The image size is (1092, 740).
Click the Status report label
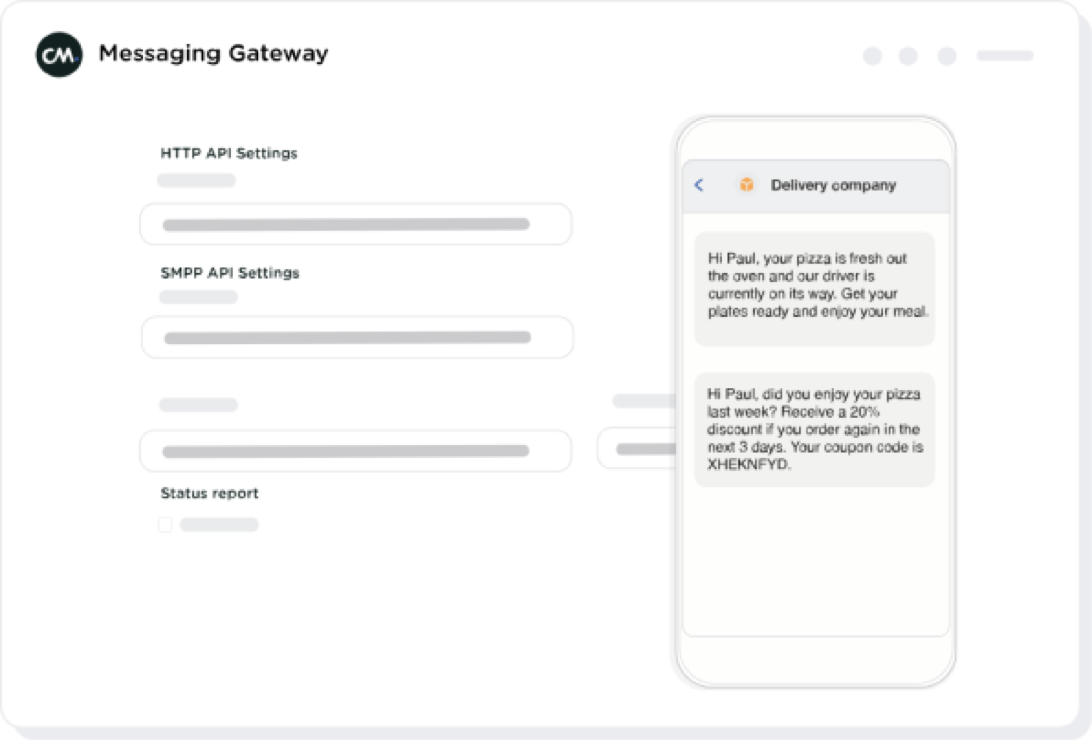click(210, 493)
